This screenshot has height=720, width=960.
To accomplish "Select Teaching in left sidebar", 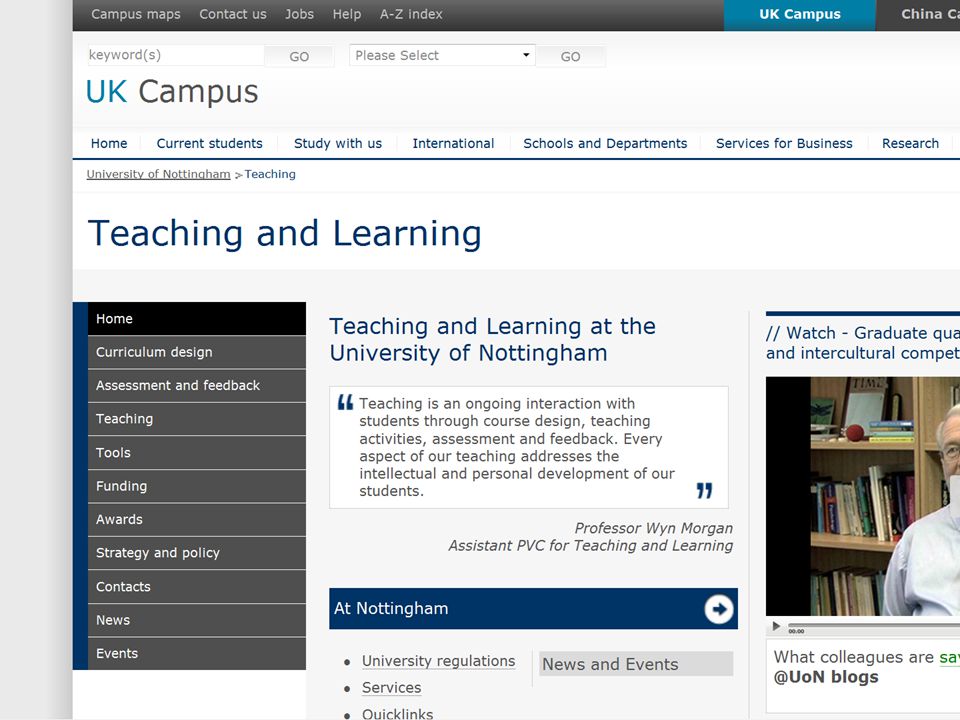I will click(197, 419).
